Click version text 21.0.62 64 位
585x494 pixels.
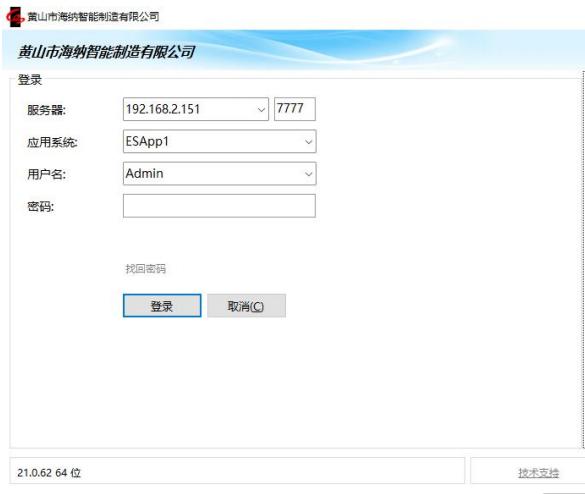tap(49, 473)
